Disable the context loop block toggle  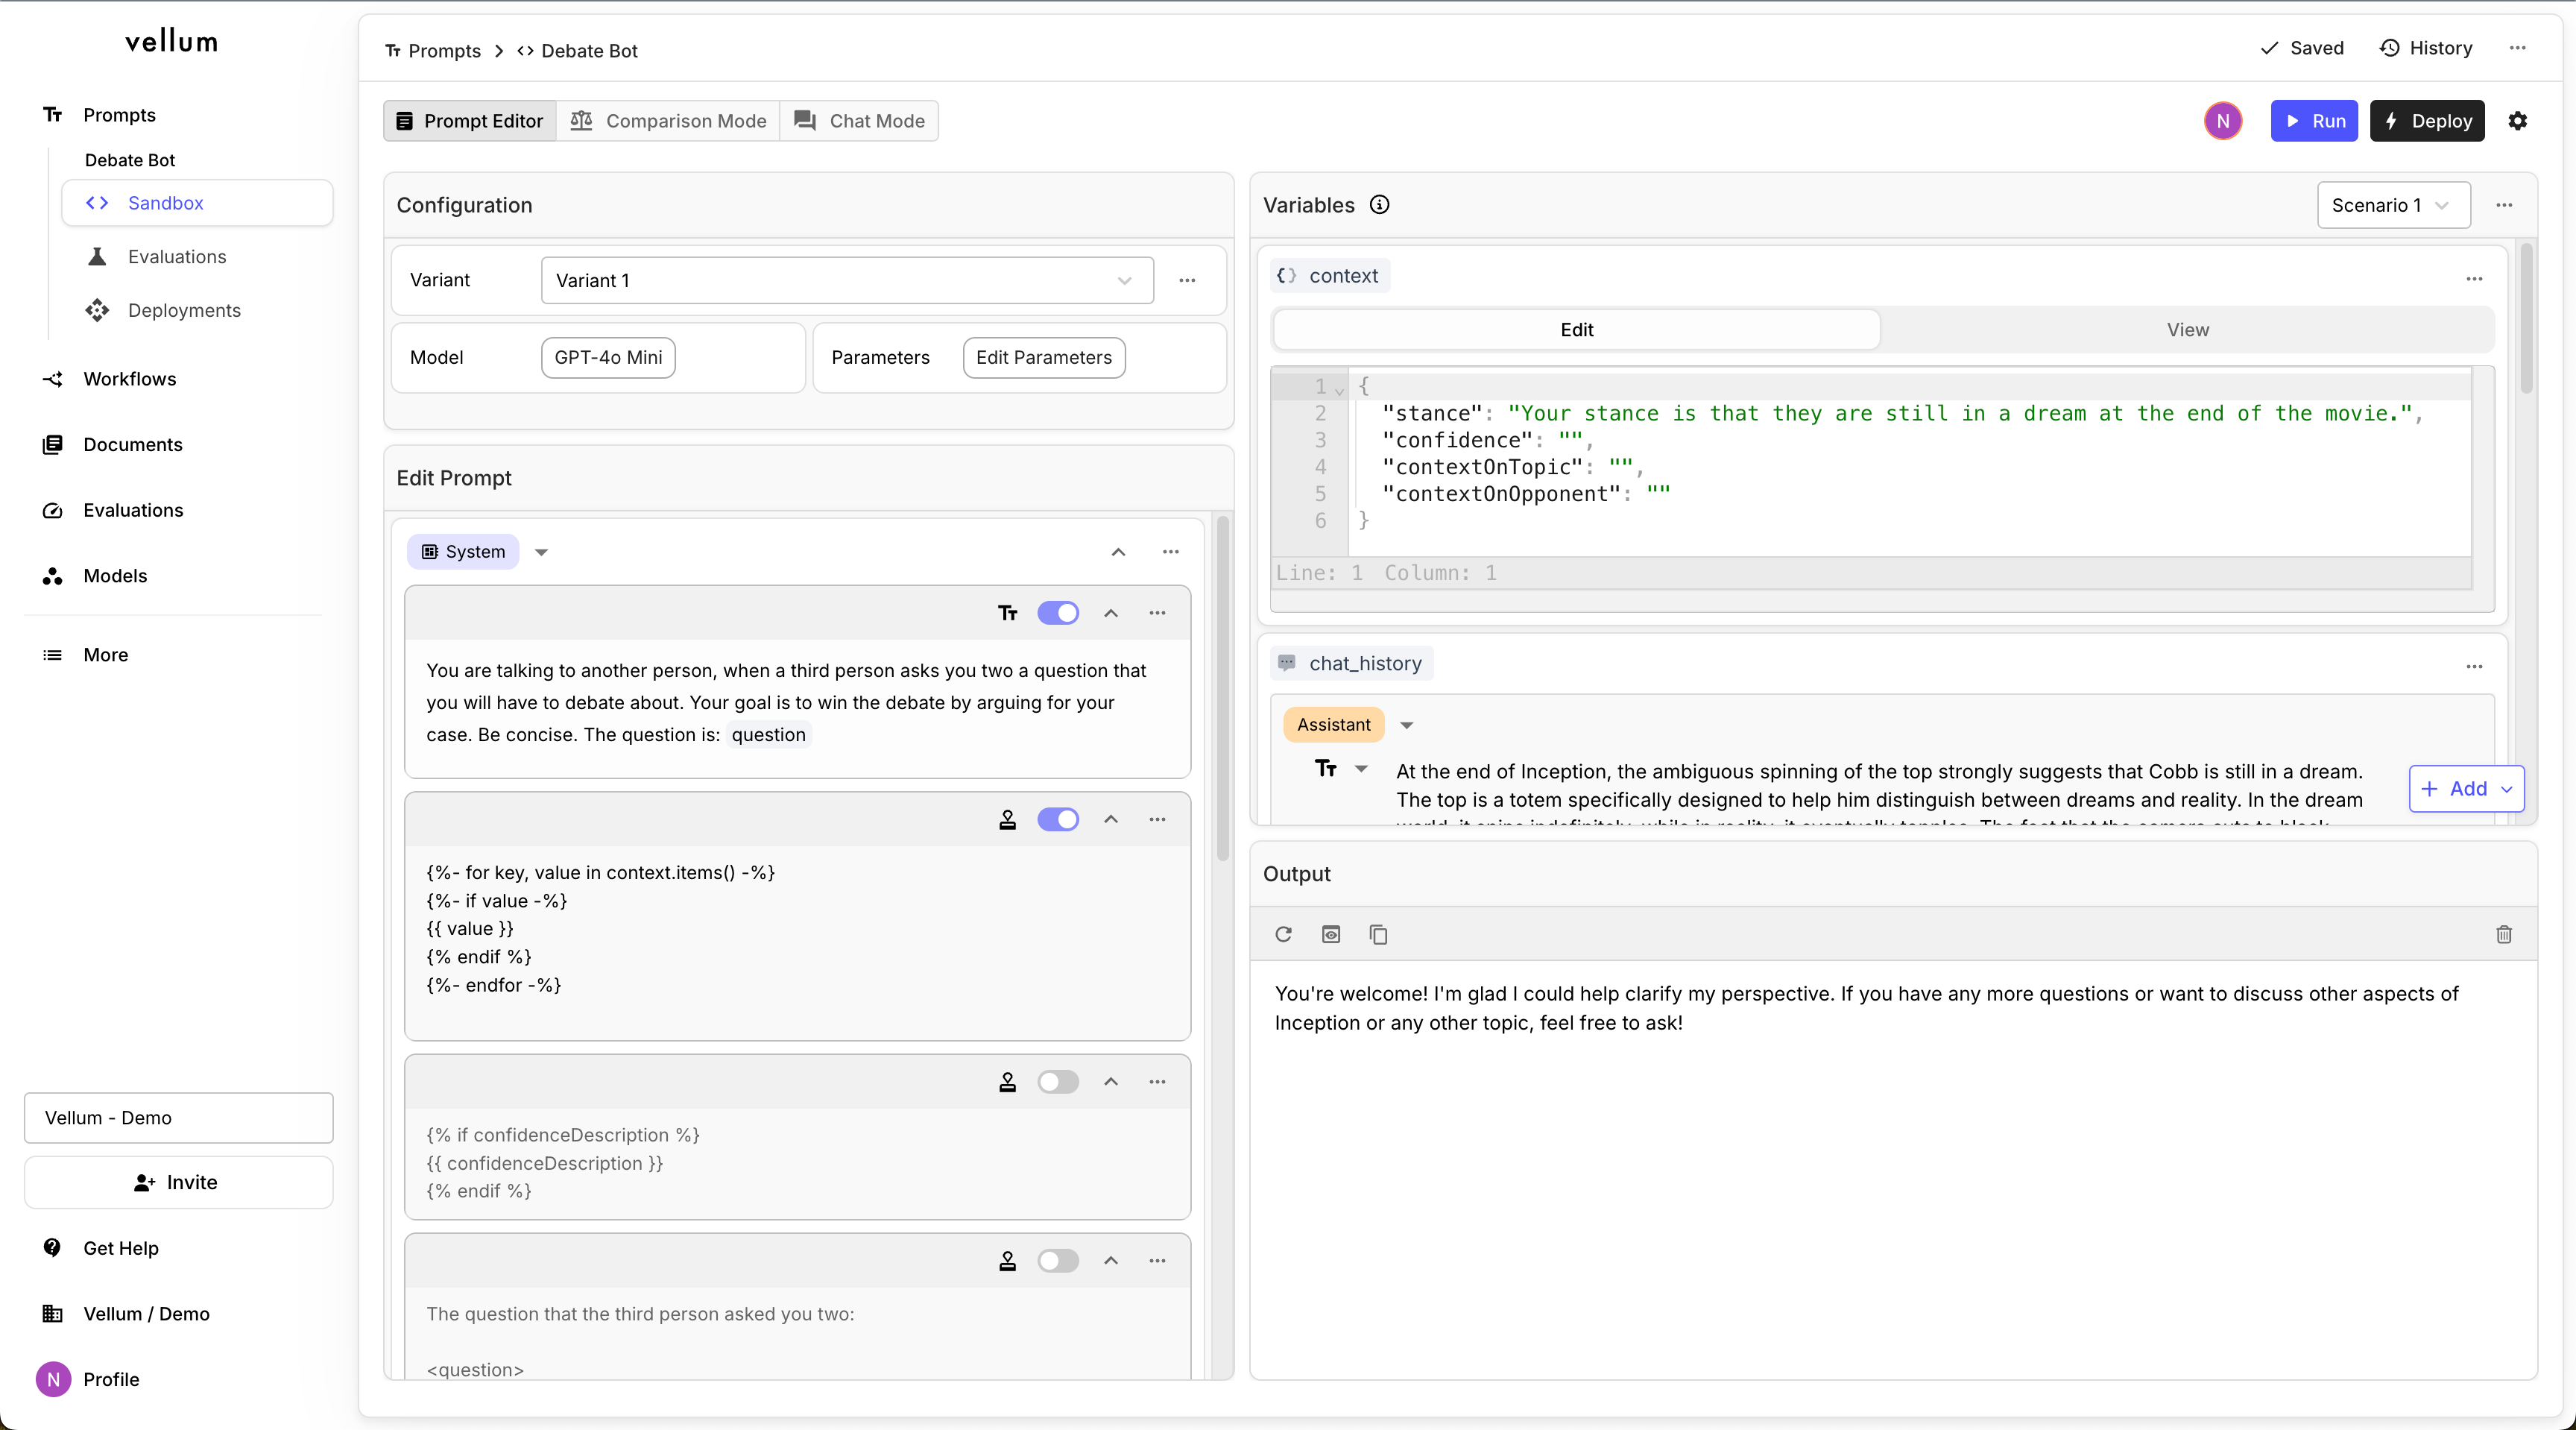pos(1057,819)
